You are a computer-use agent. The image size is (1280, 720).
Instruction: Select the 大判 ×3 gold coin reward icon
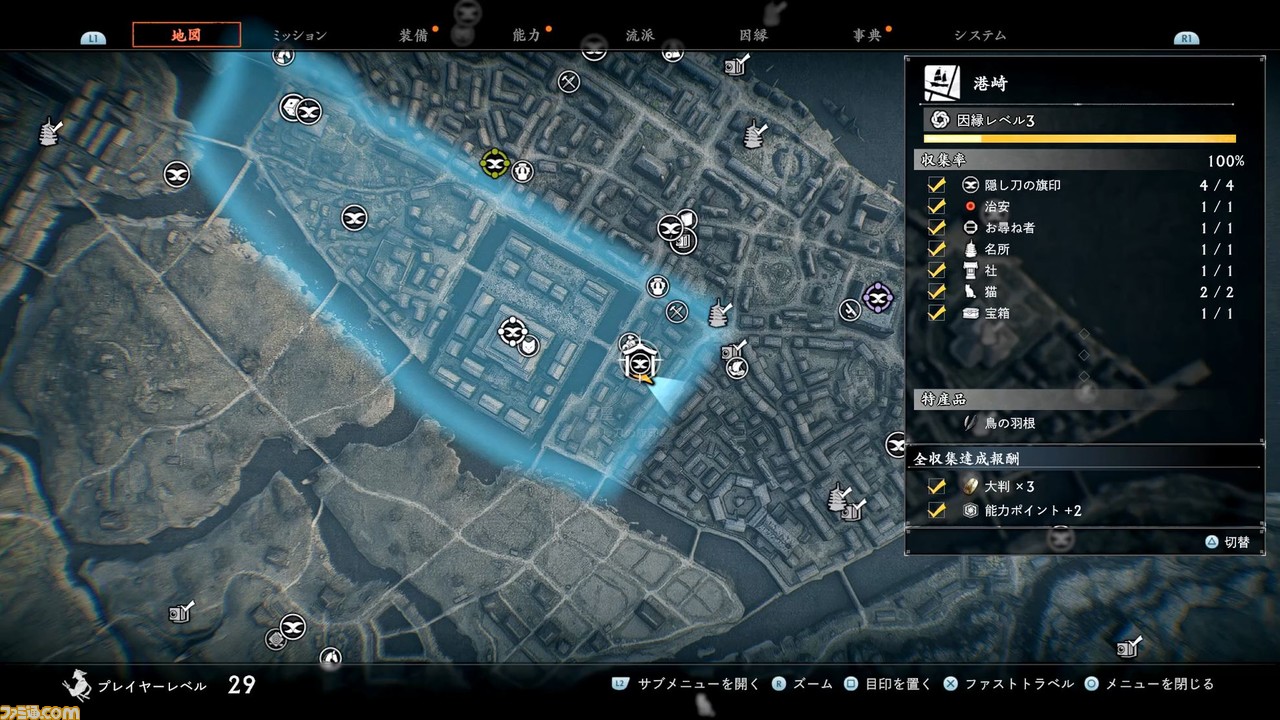970,486
